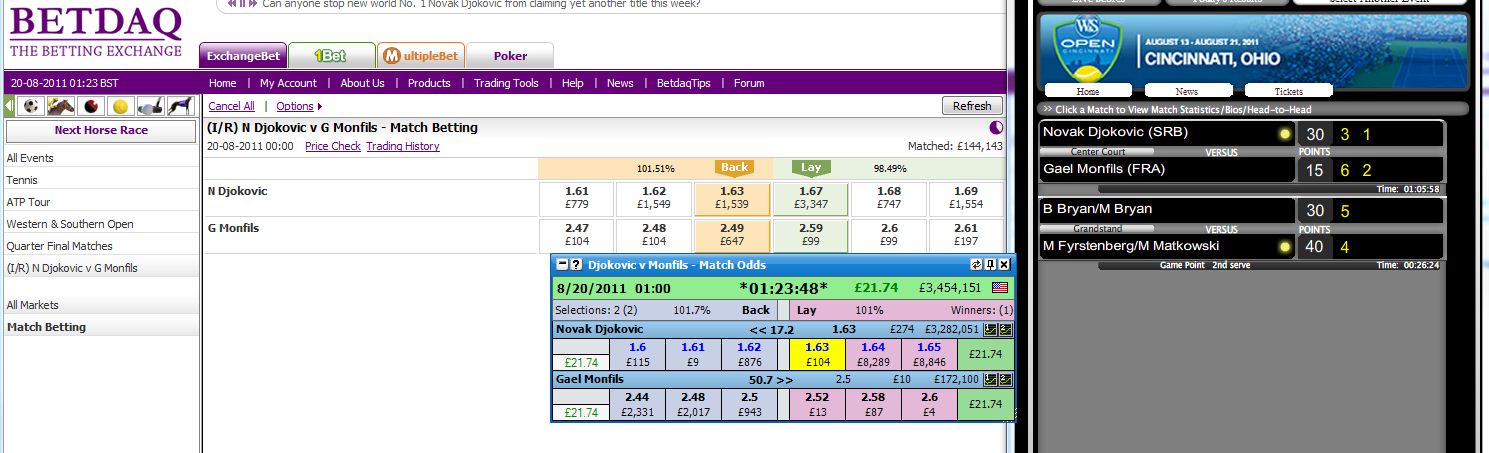Select All Markets in the sidebar
This screenshot has height=453, width=1489.
[x=33, y=305]
